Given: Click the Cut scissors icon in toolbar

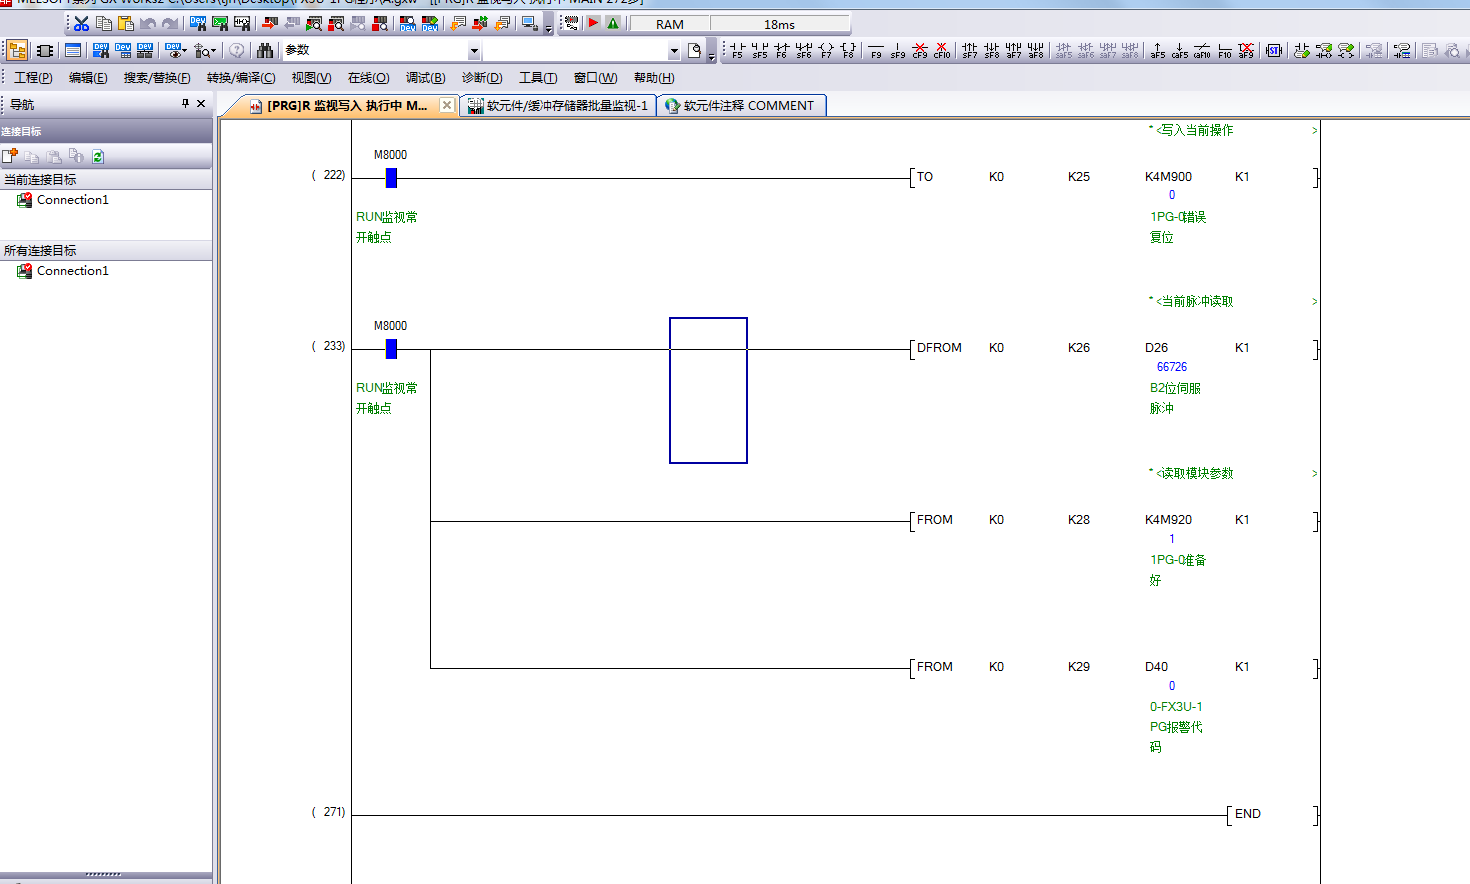Looking at the screenshot, I should pos(82,23).
